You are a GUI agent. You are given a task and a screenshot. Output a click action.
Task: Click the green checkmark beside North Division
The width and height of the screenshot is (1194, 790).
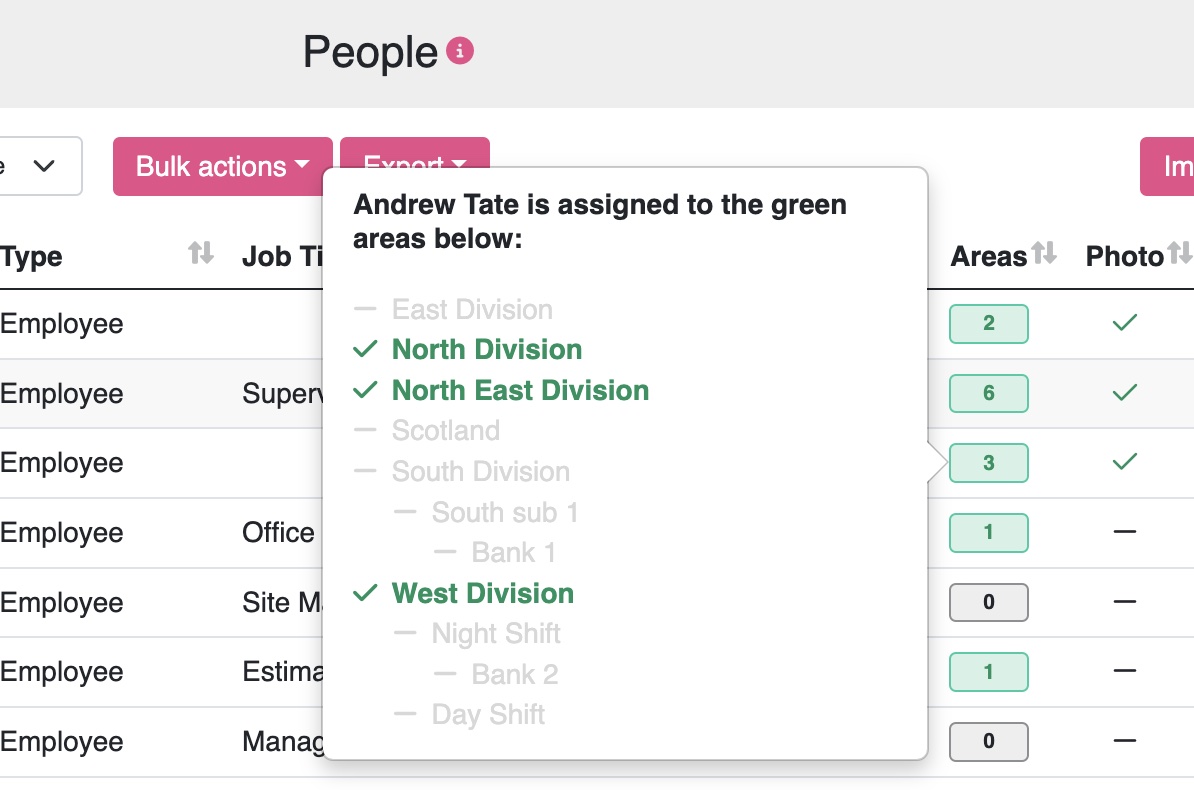[x=365, y=349]
